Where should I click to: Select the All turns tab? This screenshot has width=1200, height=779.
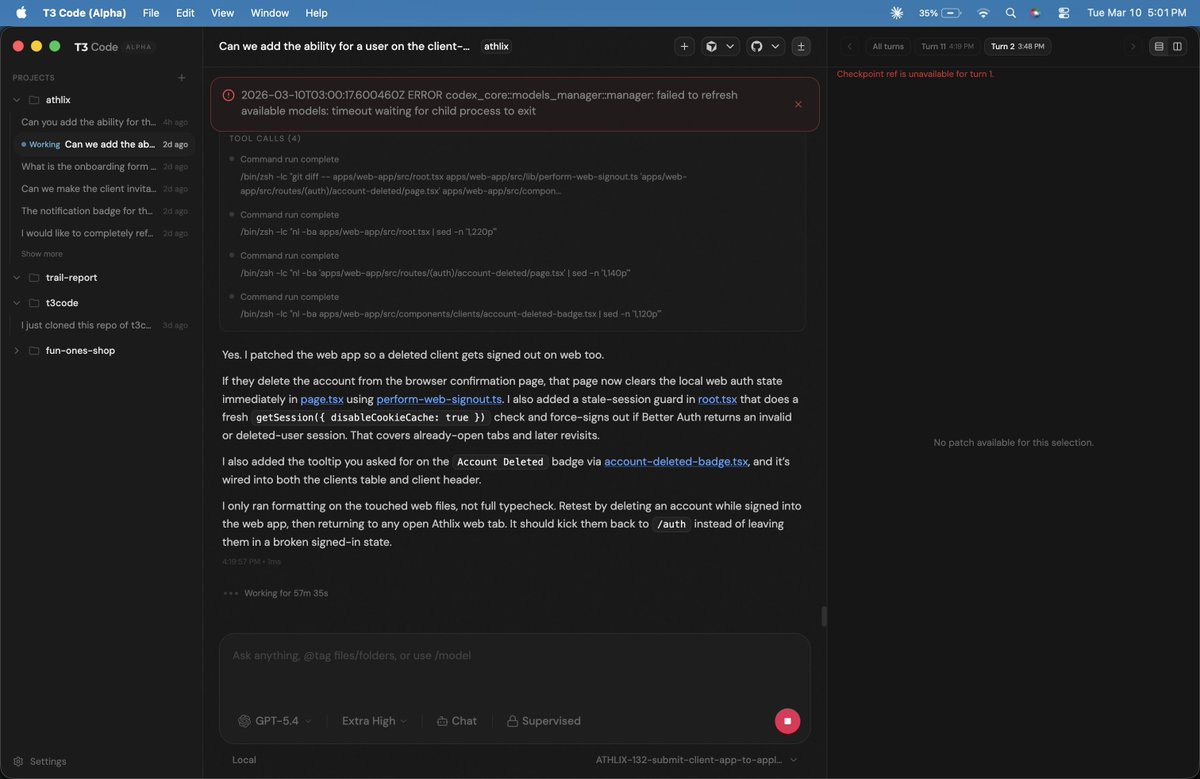tap(888, 46)
